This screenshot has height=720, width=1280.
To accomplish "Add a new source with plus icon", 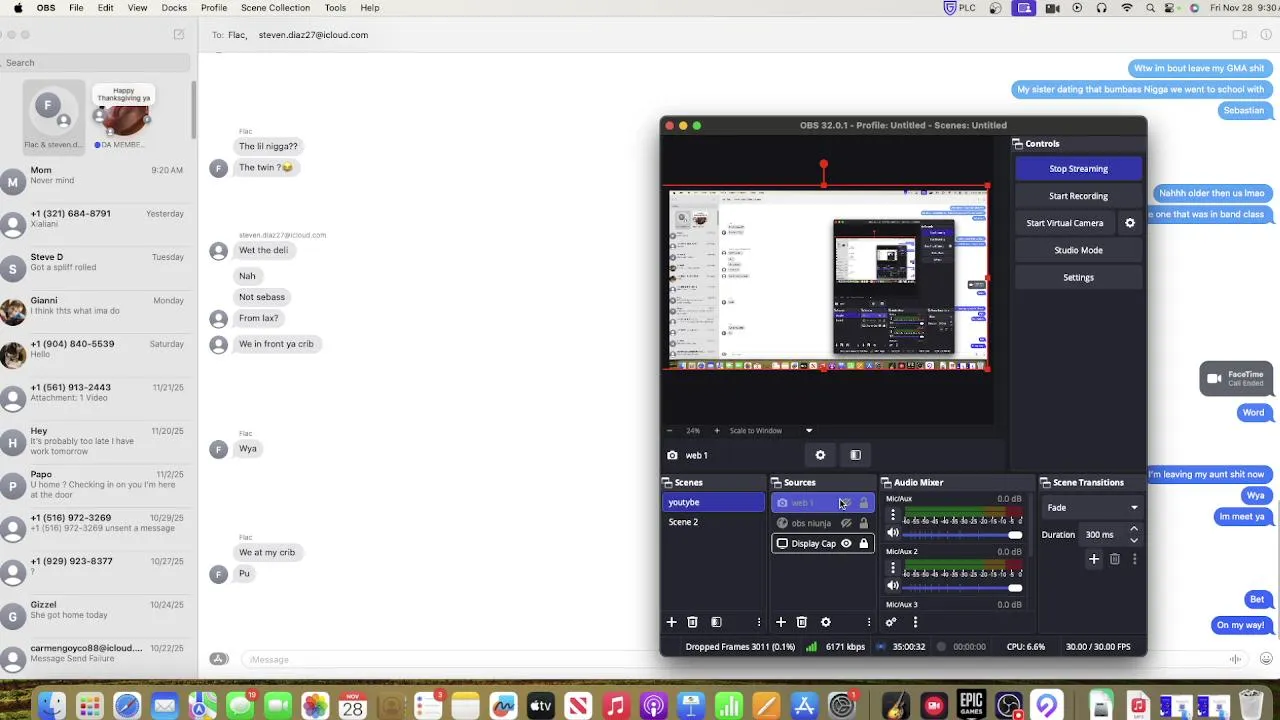I will tap(781, 622).
